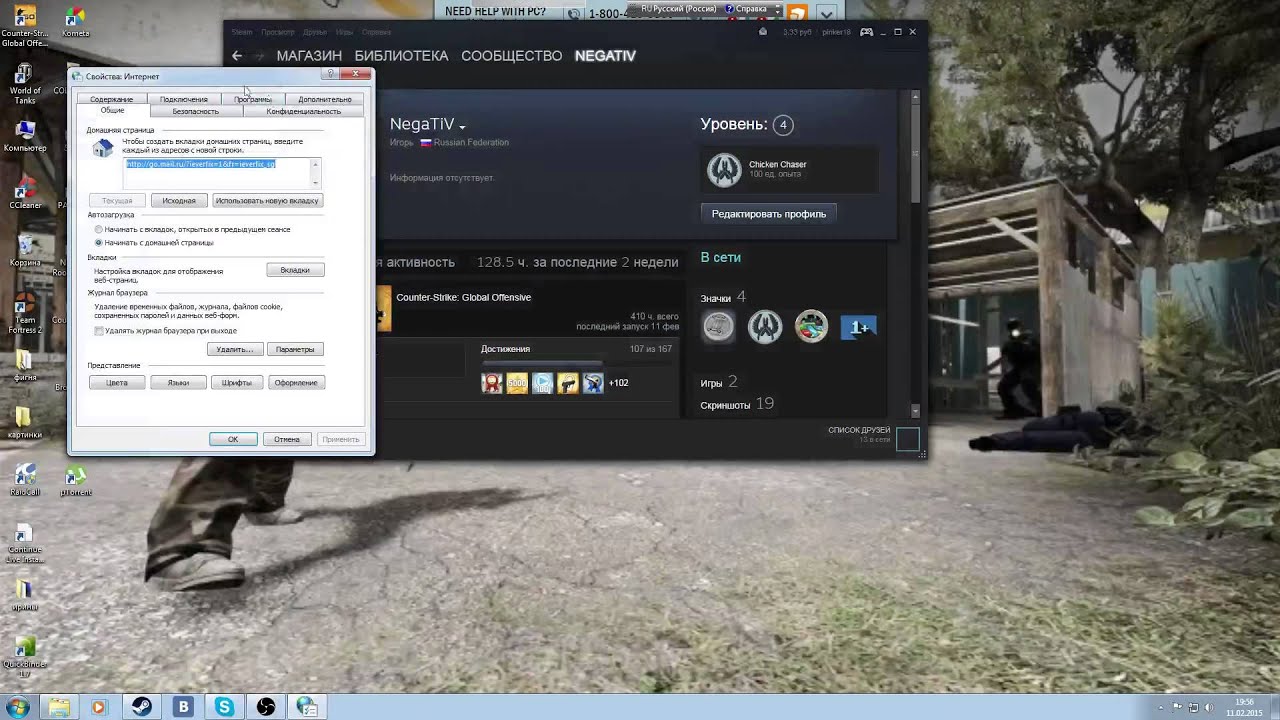Switch to the Безопасность tab
Viewport: 1280px width, 720px height.
coord(195,111)
